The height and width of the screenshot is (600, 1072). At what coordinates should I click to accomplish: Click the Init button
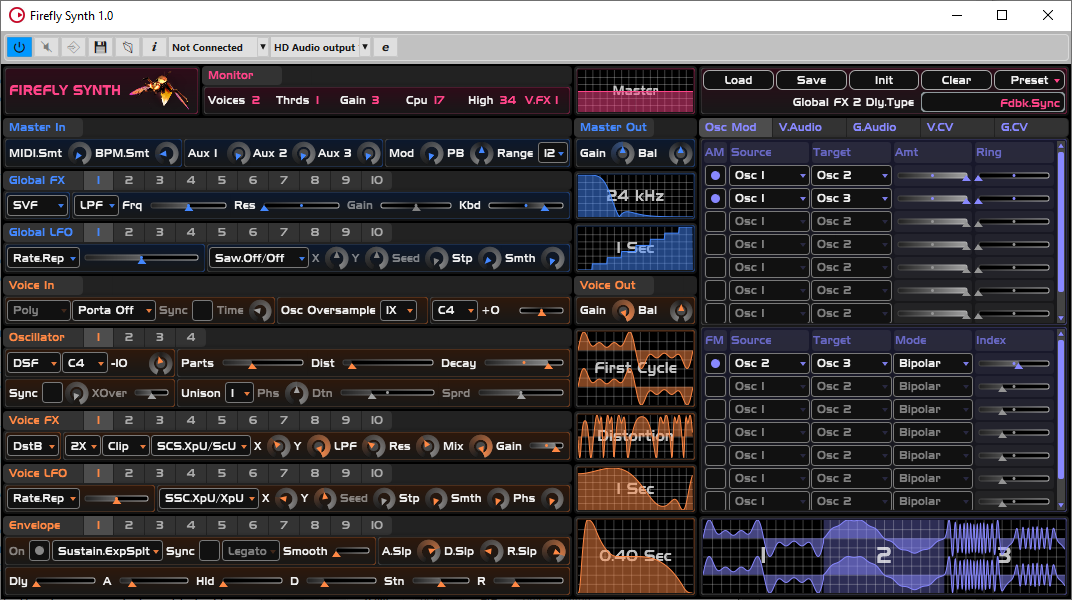884,81
